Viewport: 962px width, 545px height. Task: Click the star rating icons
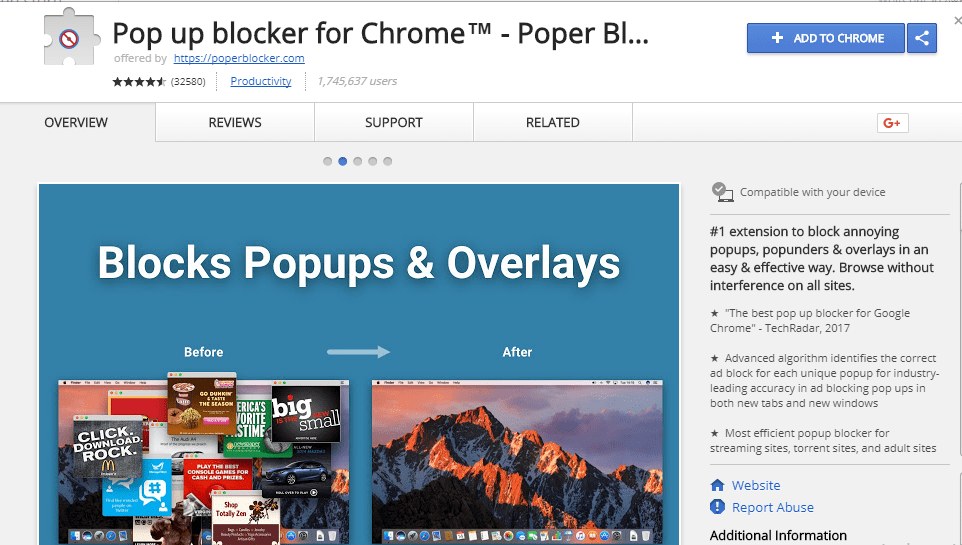pyautogui.click(x=139, y=81)
